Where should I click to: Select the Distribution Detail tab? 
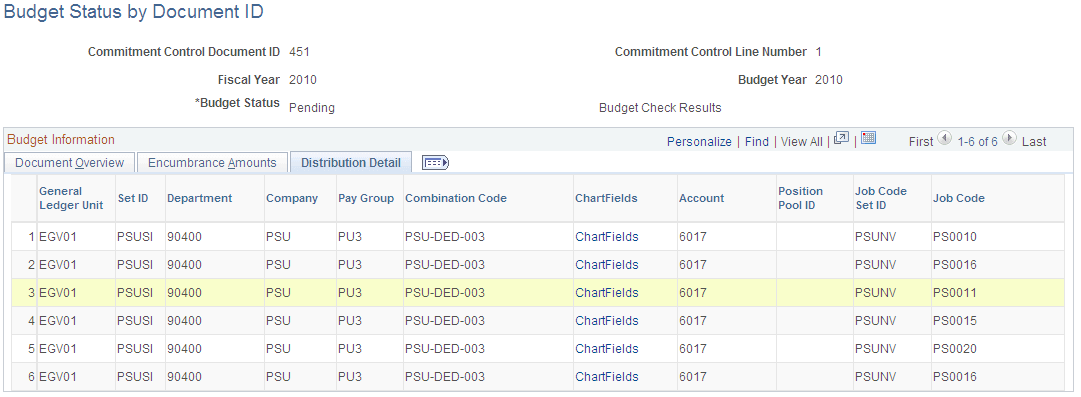coord(351,163)
